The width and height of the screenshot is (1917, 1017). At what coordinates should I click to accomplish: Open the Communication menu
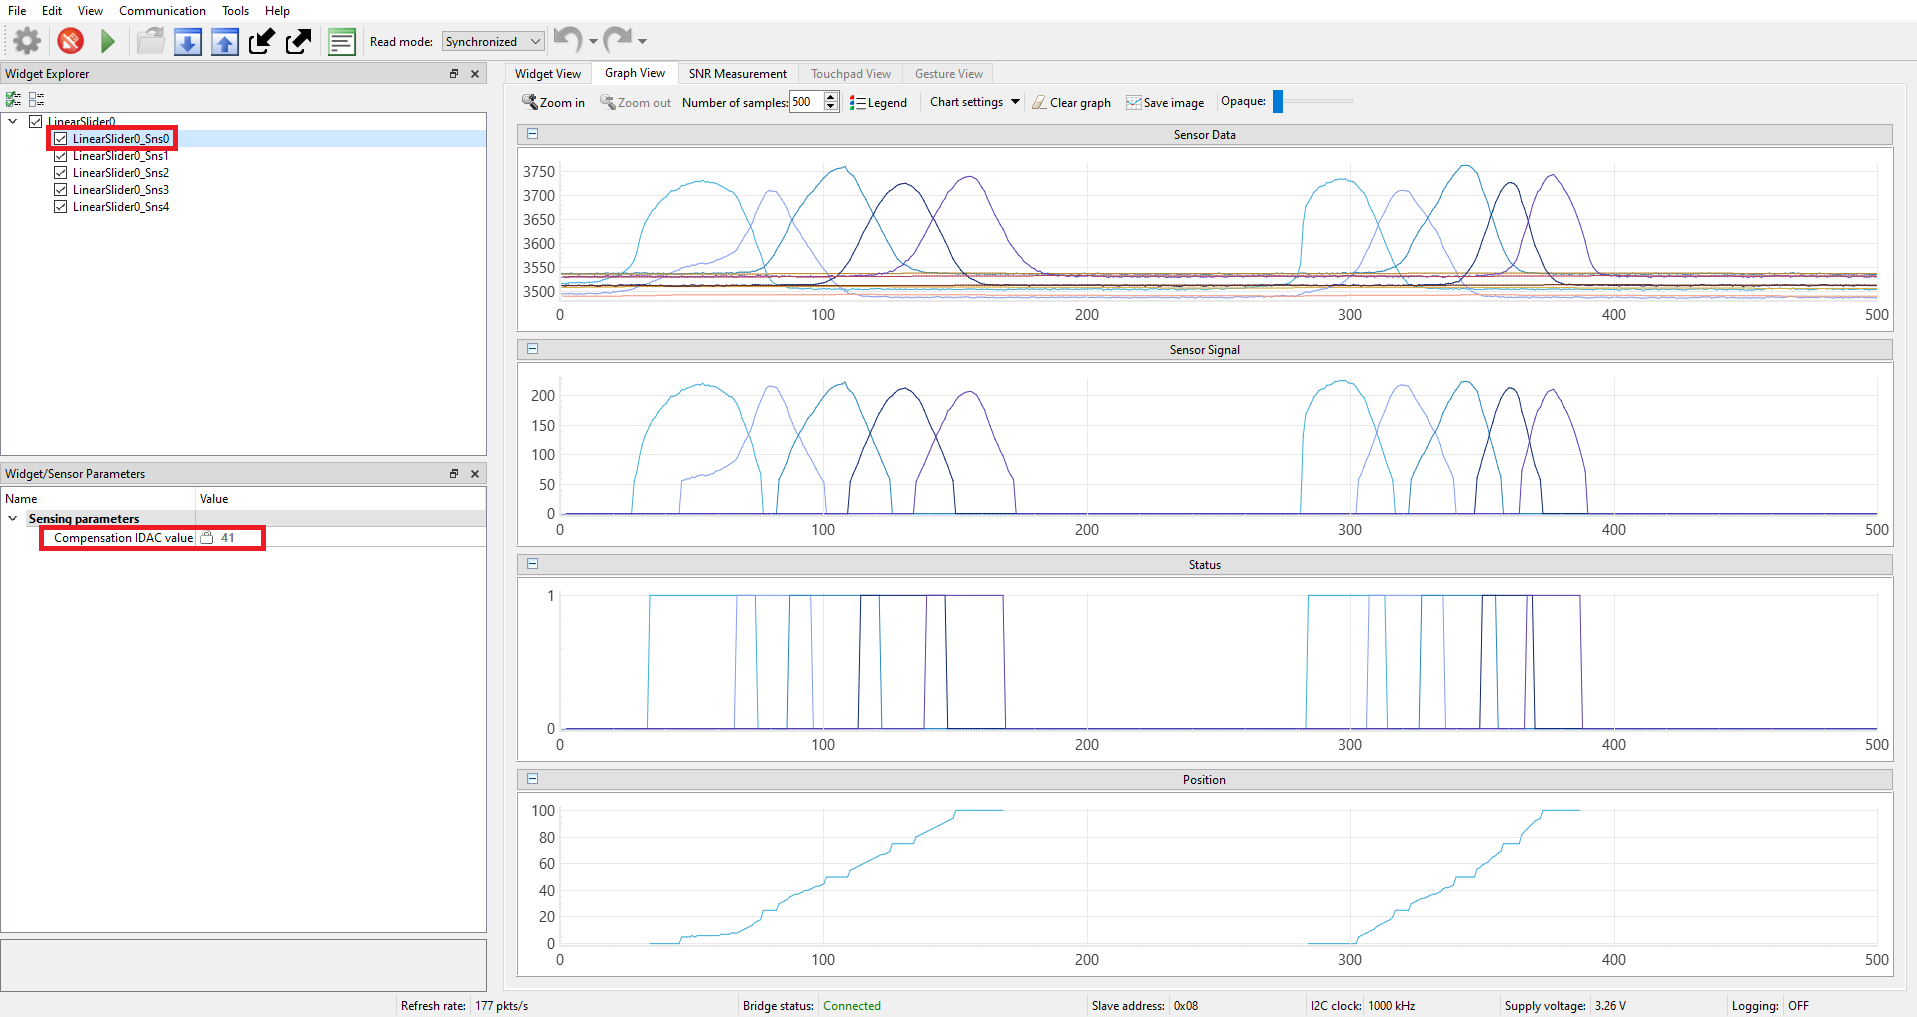(x=162, y=11)
